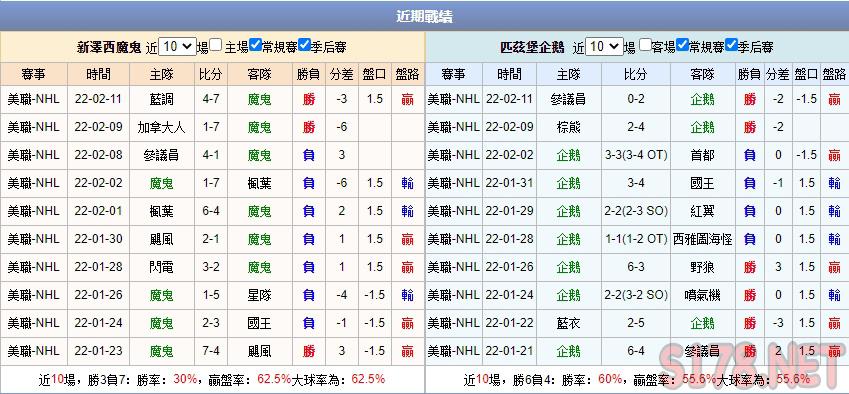The width and height of the screenshot is (849, 394).
Task: Click score 6-4 in Devils table
Action: click(x=211, y=211)
